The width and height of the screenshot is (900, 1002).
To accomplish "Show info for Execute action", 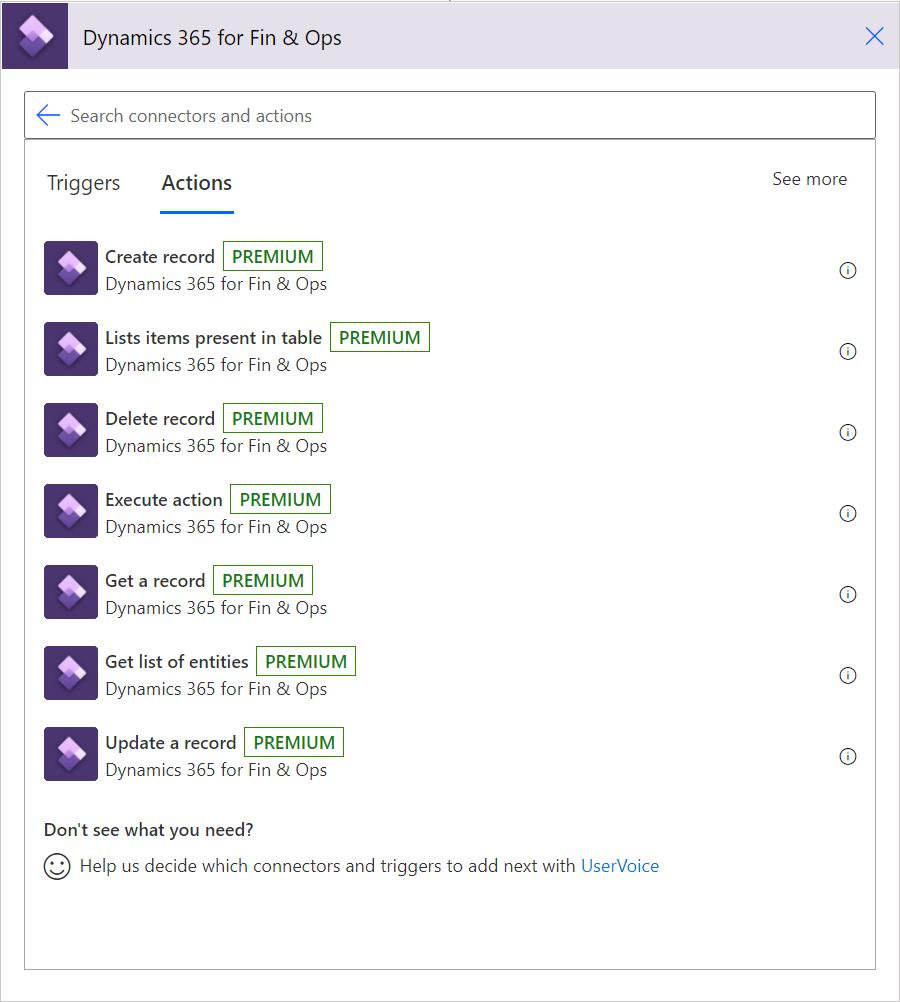I will (x=848, y=513).
